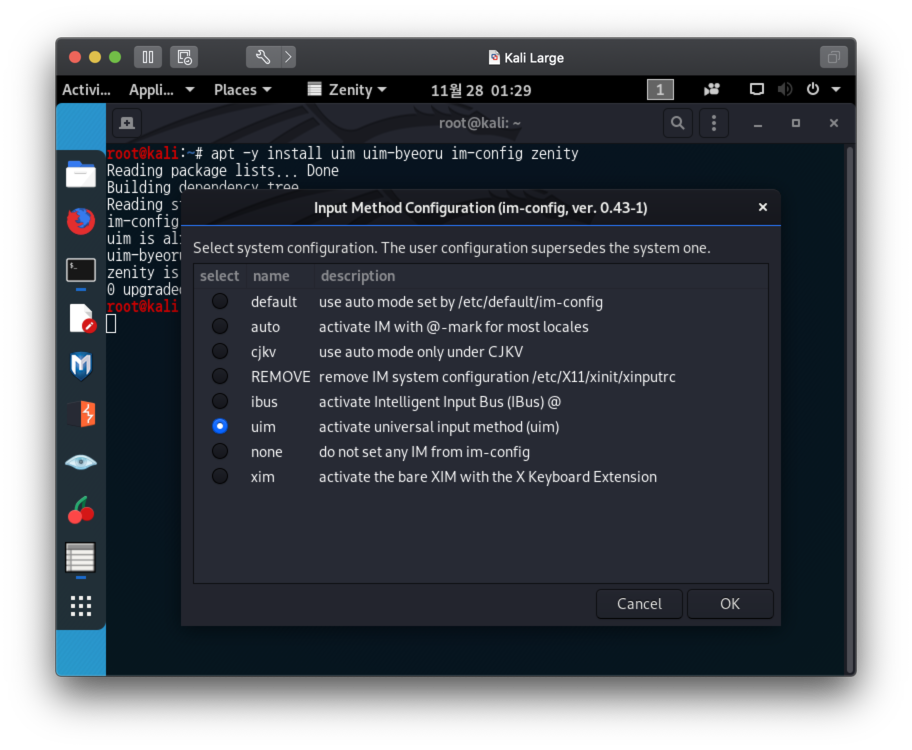Expand VM toolbar forward arrow

tap(288, 57)
